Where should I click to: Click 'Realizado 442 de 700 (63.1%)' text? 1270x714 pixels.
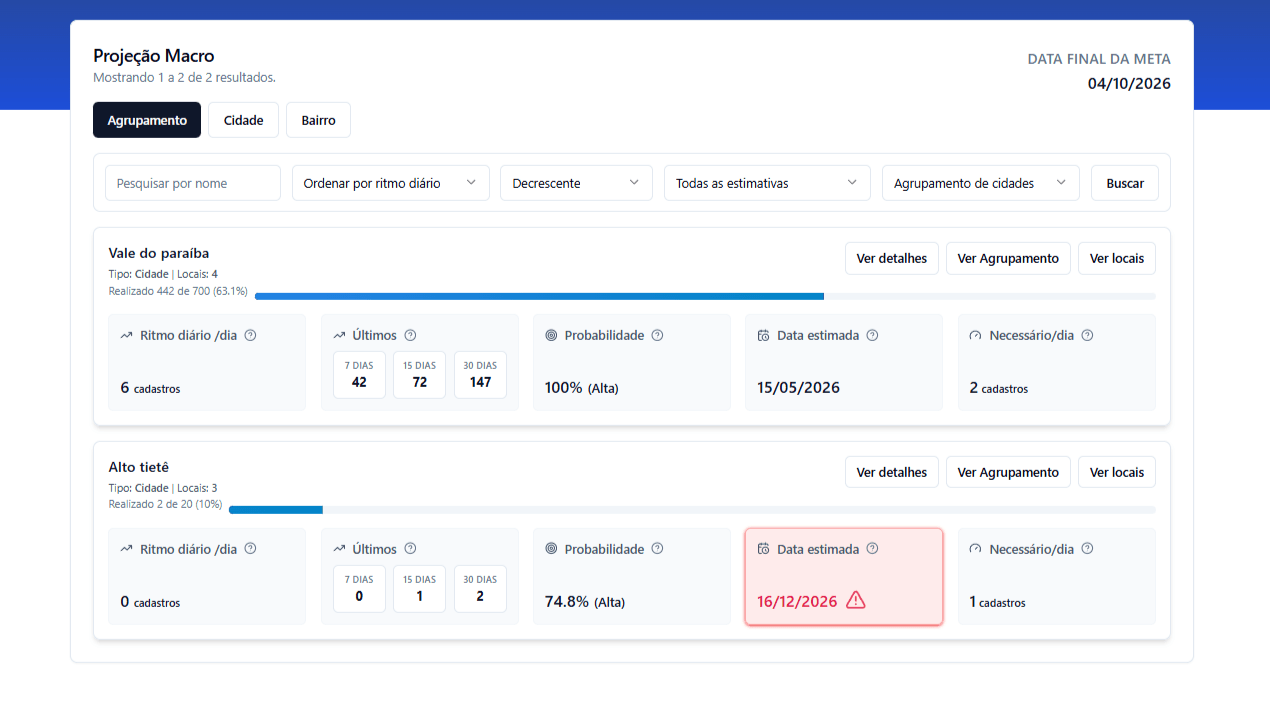[x=178, y=291]
